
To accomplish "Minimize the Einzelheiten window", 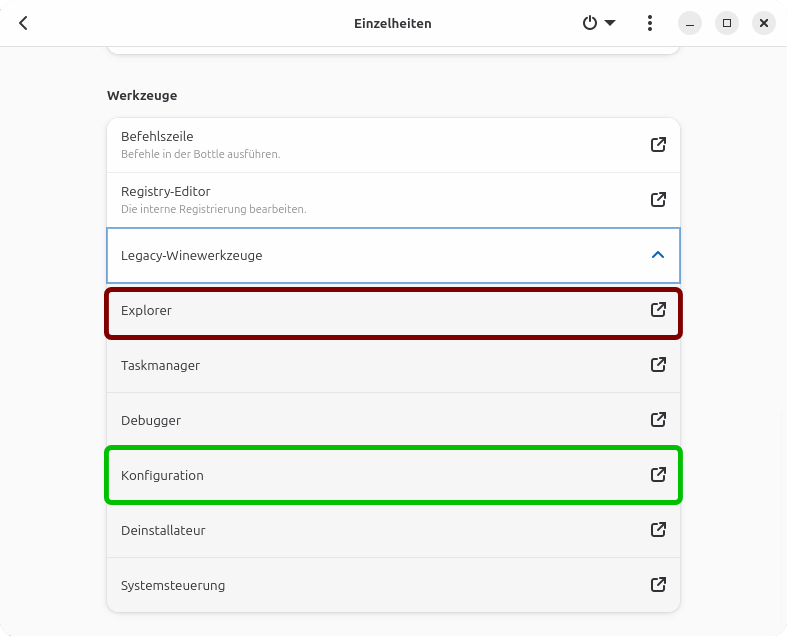I will pos(690,23).
